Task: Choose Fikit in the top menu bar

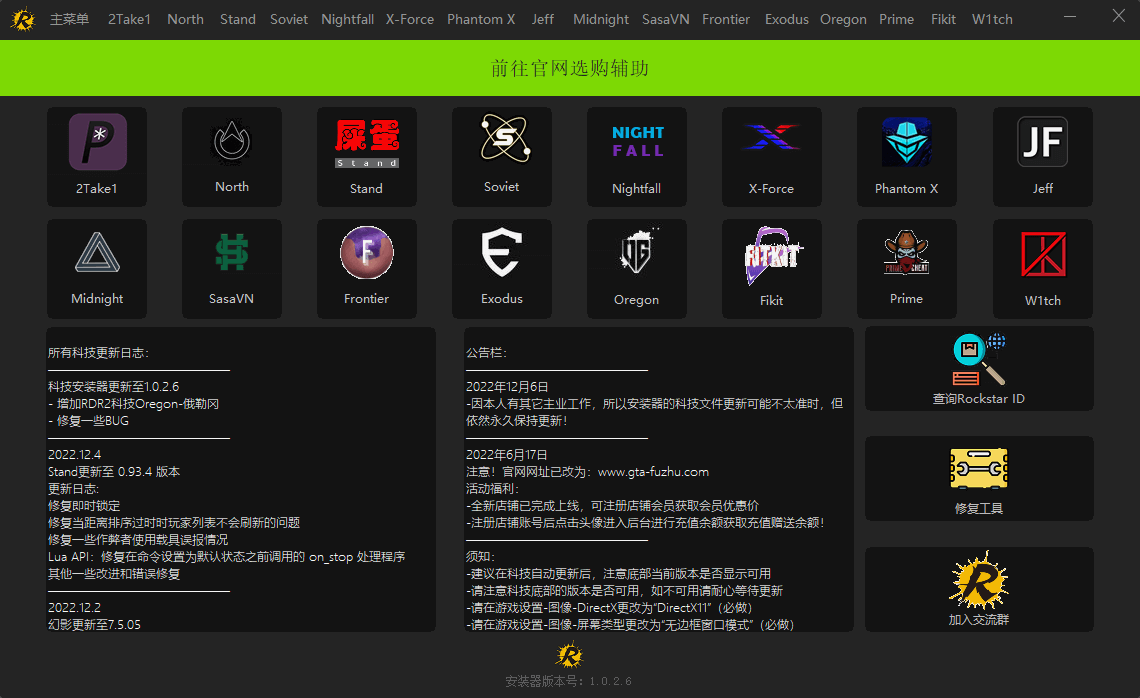Action: [943, 20]
